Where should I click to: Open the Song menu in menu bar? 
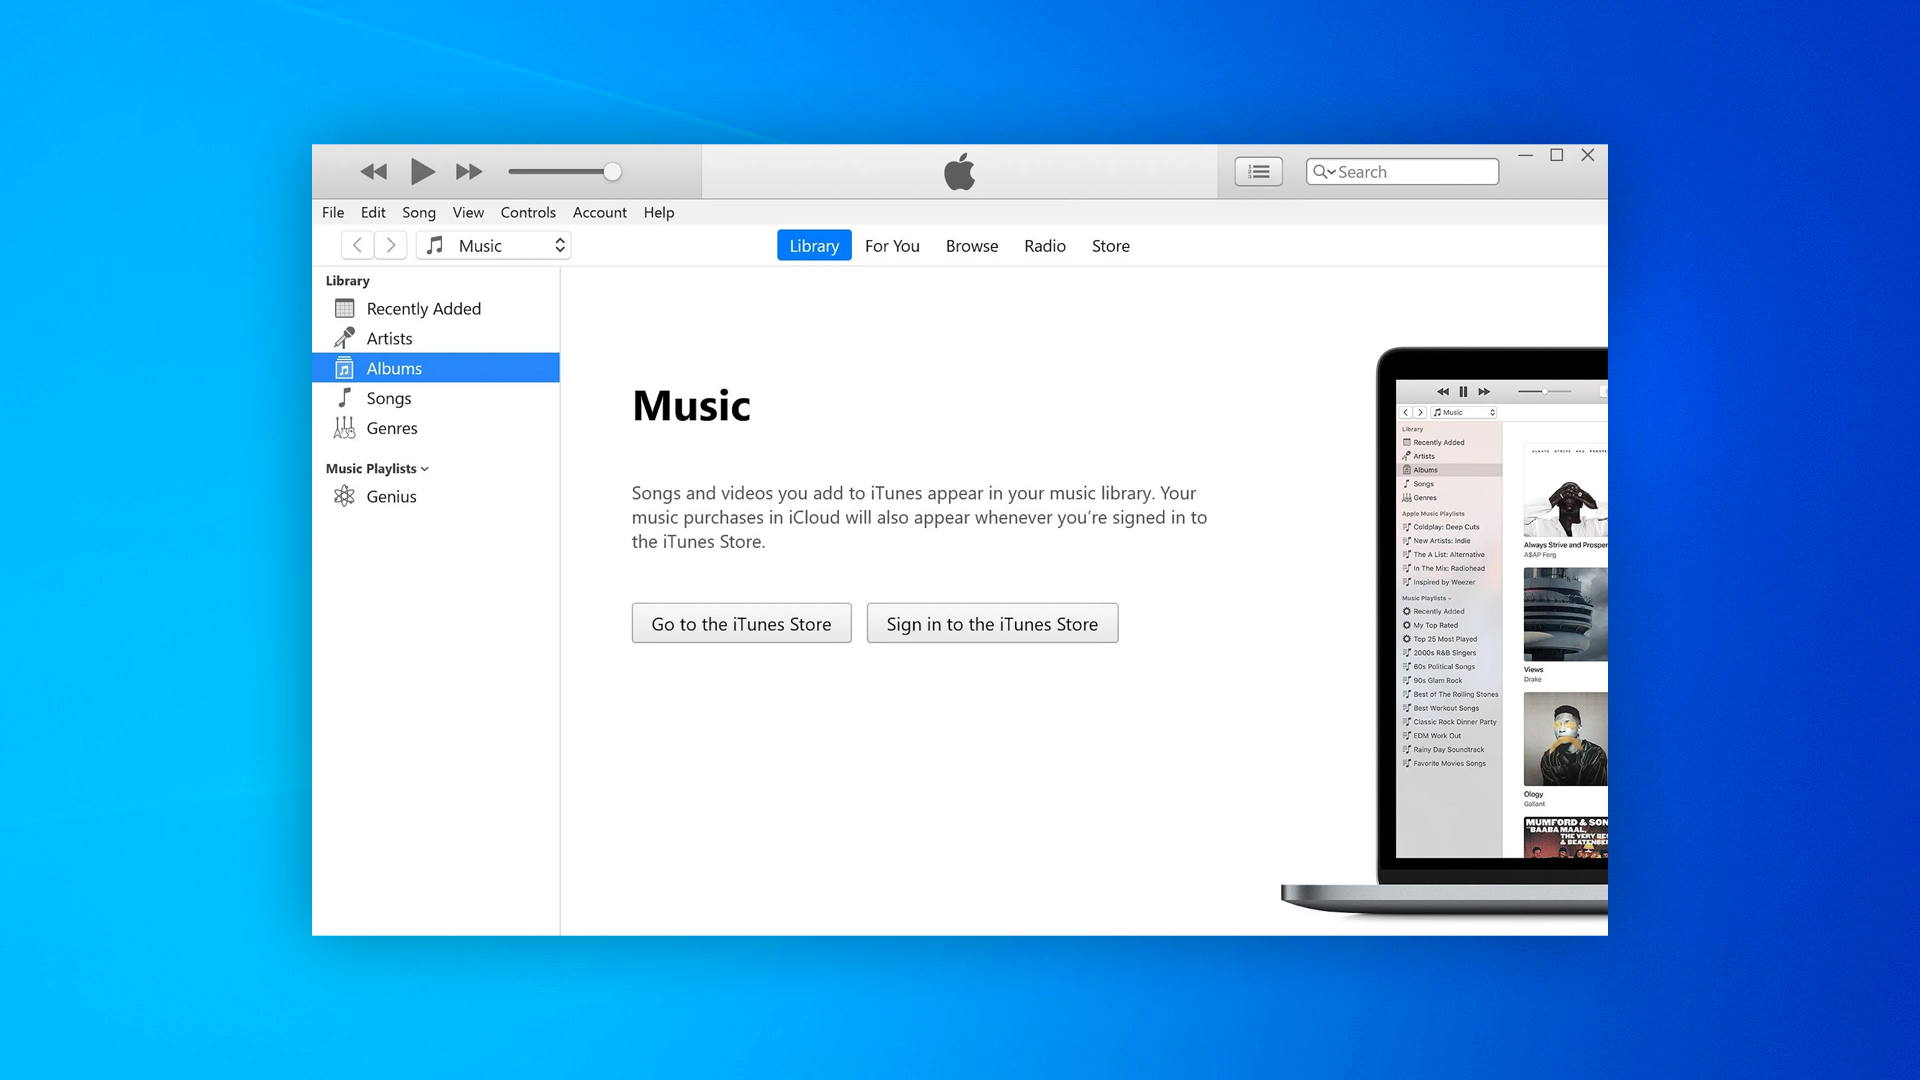click(x=419, y=212)
